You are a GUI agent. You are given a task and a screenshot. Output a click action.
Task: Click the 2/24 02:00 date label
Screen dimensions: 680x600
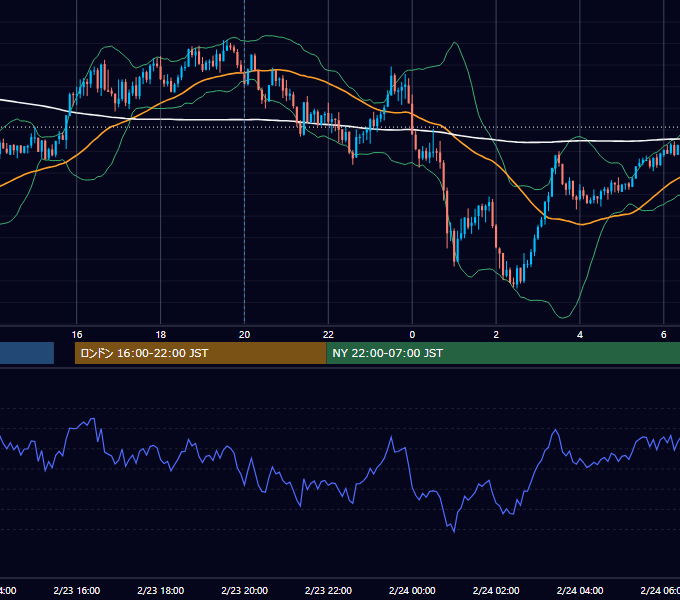(496, 590)
